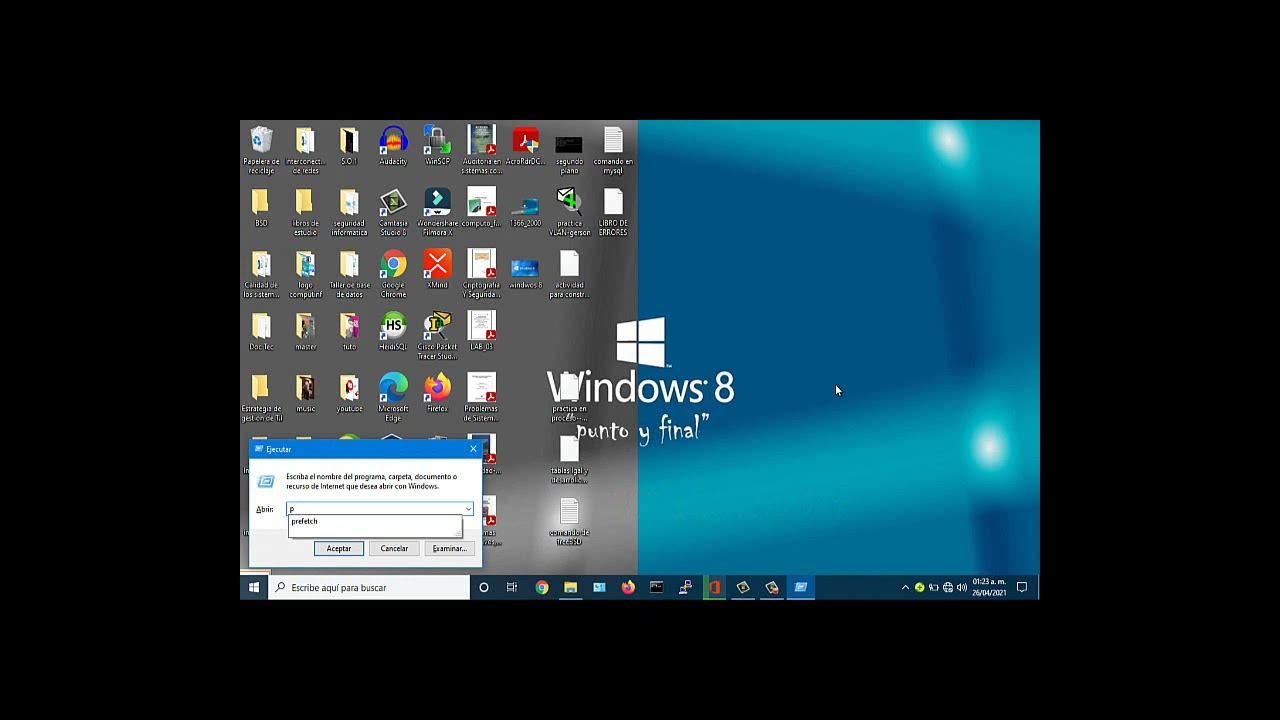1280x720 pixels.
Task: Select the LAB_03 PDF file
Action: (481, 332)
